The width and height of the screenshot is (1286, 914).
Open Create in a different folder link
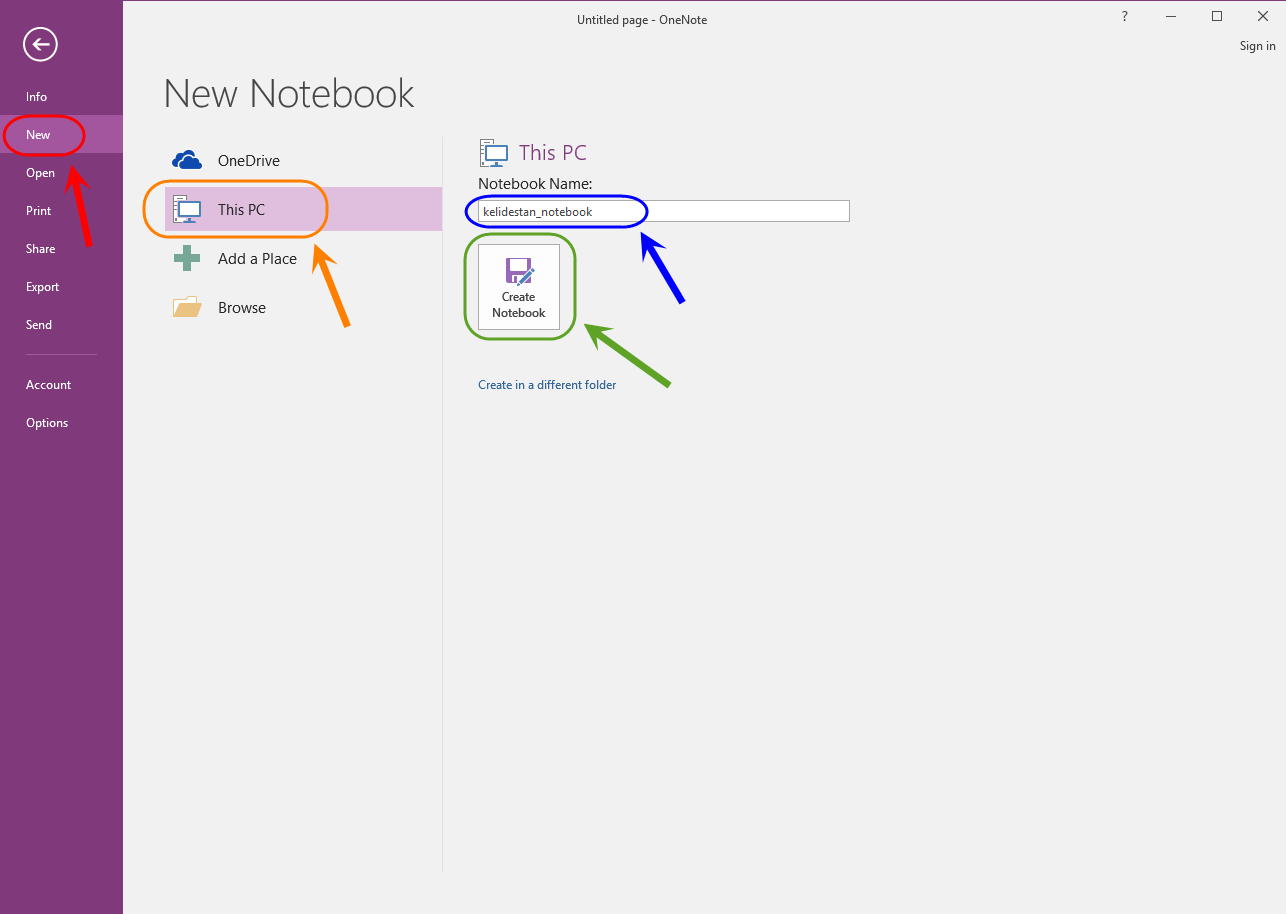point(547,385)
